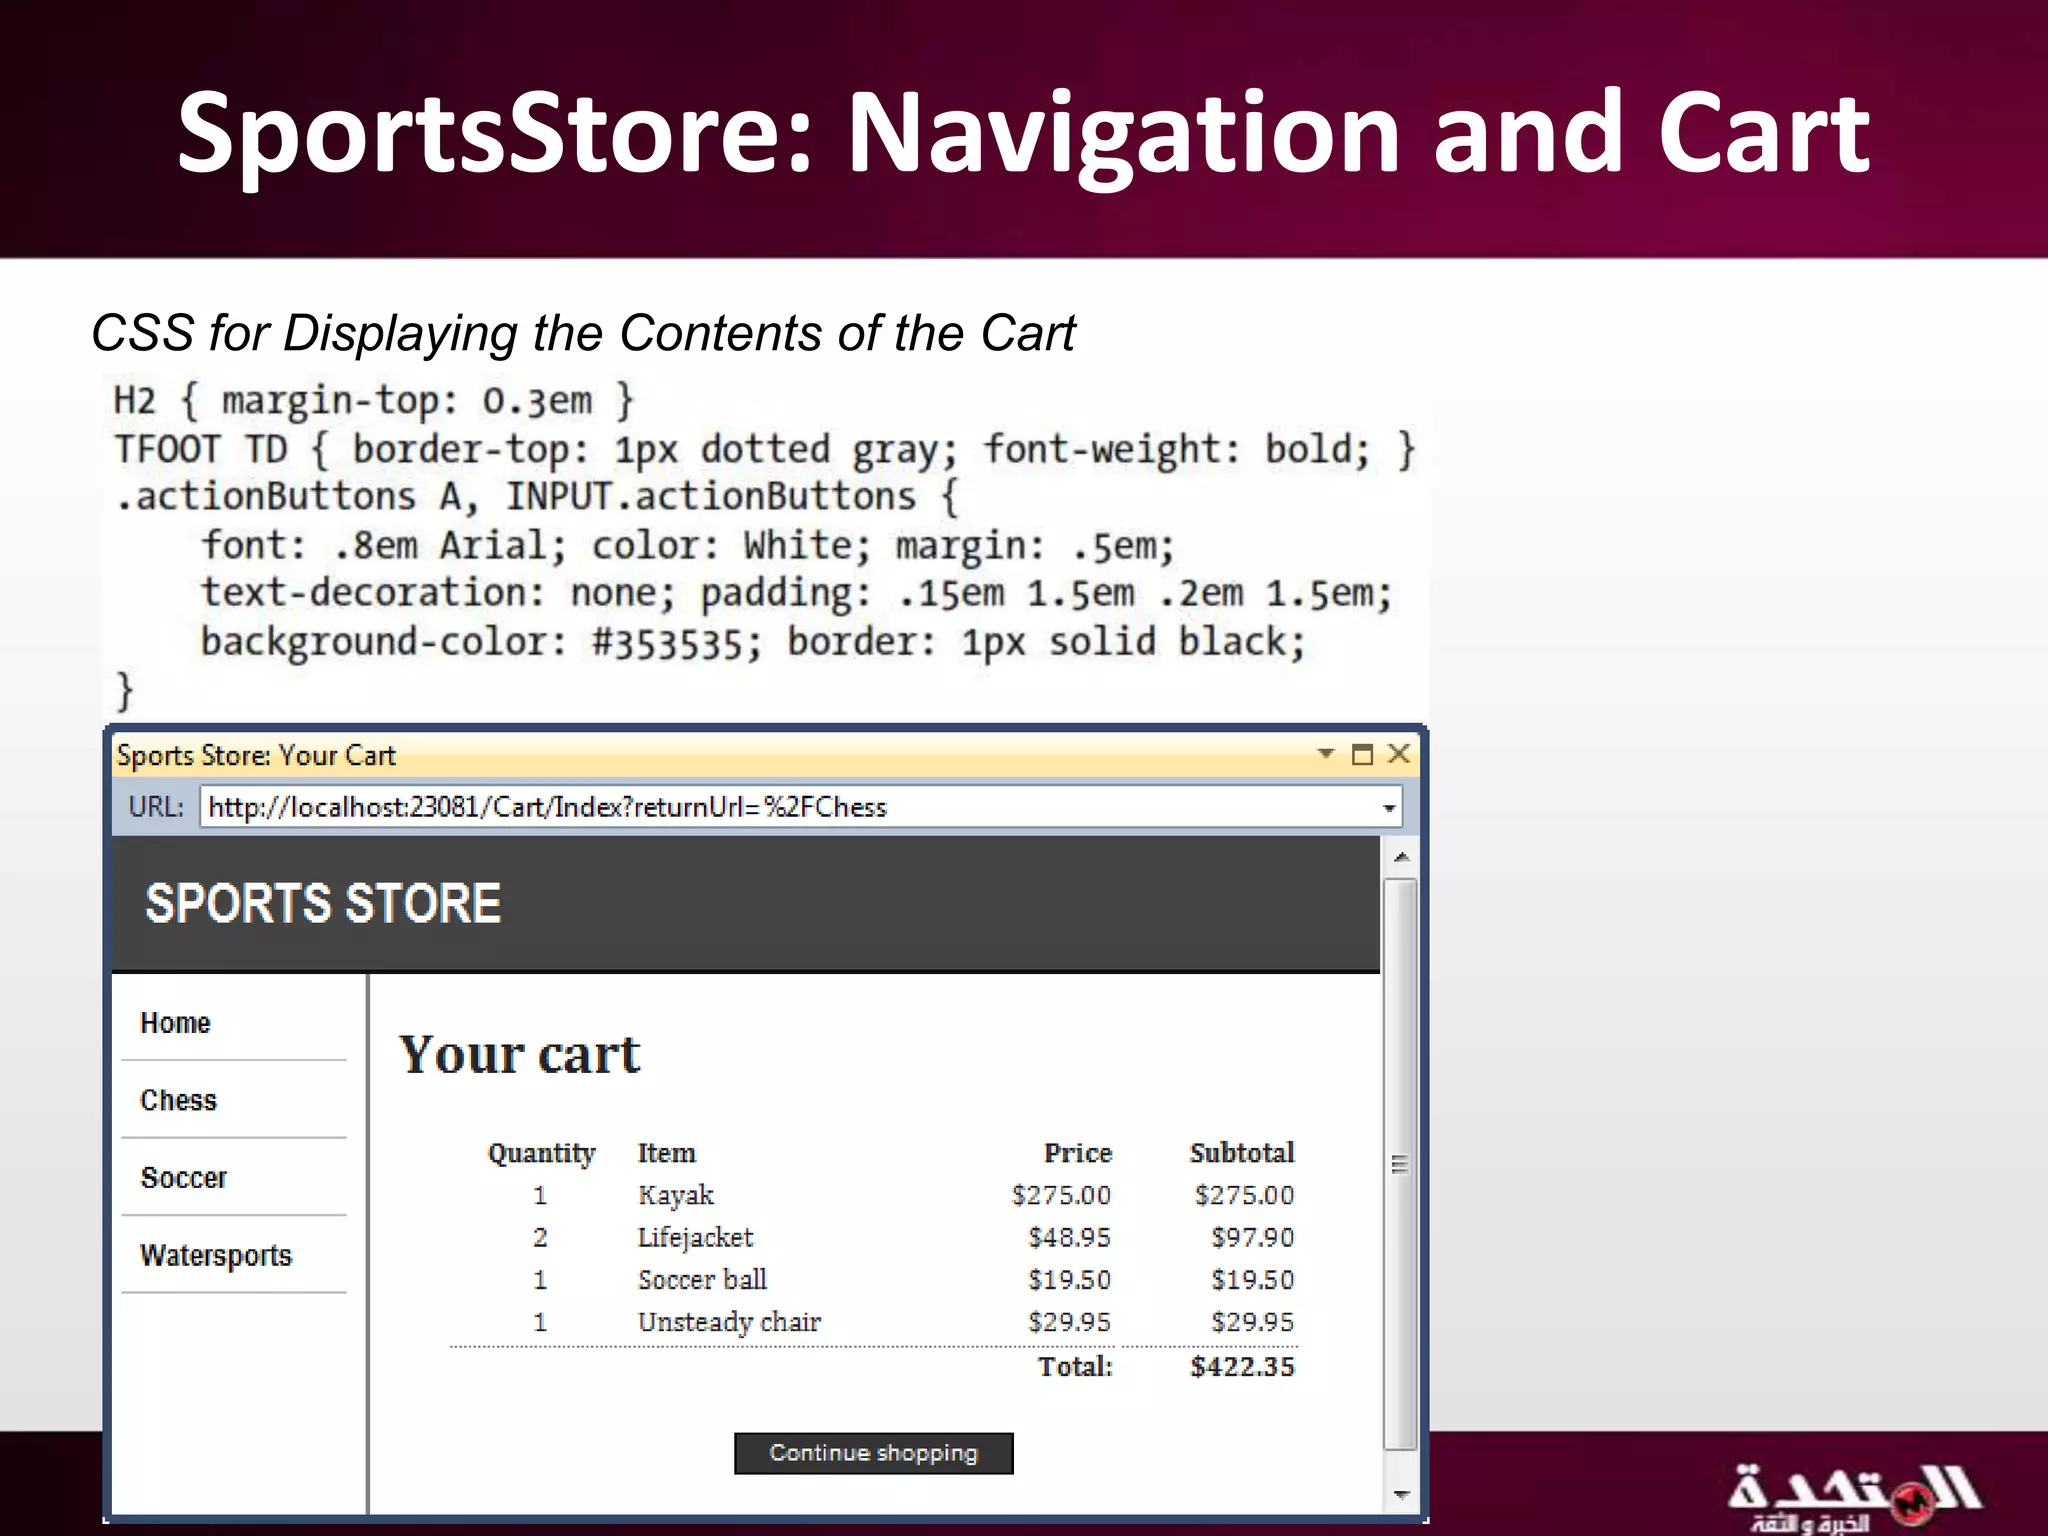Click the H2 margin-top code line
Viewport: 2048px width, 1536px height.
point(374,401)
